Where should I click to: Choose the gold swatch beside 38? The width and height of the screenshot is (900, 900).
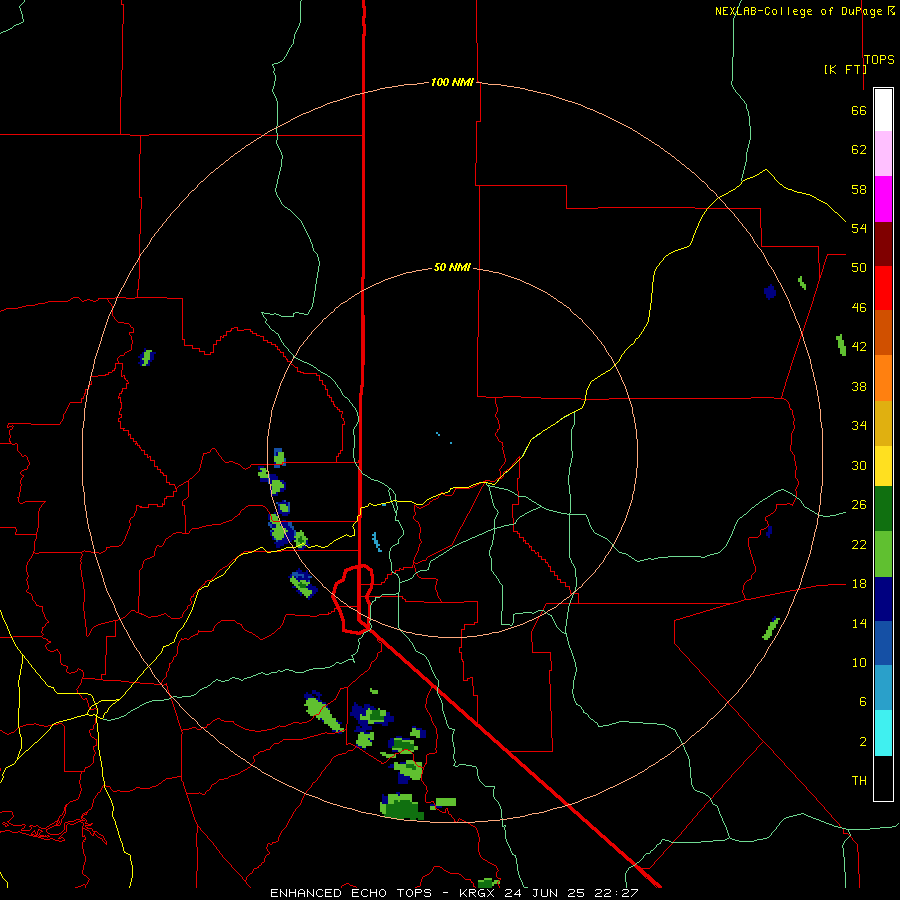tap(883, 424)
